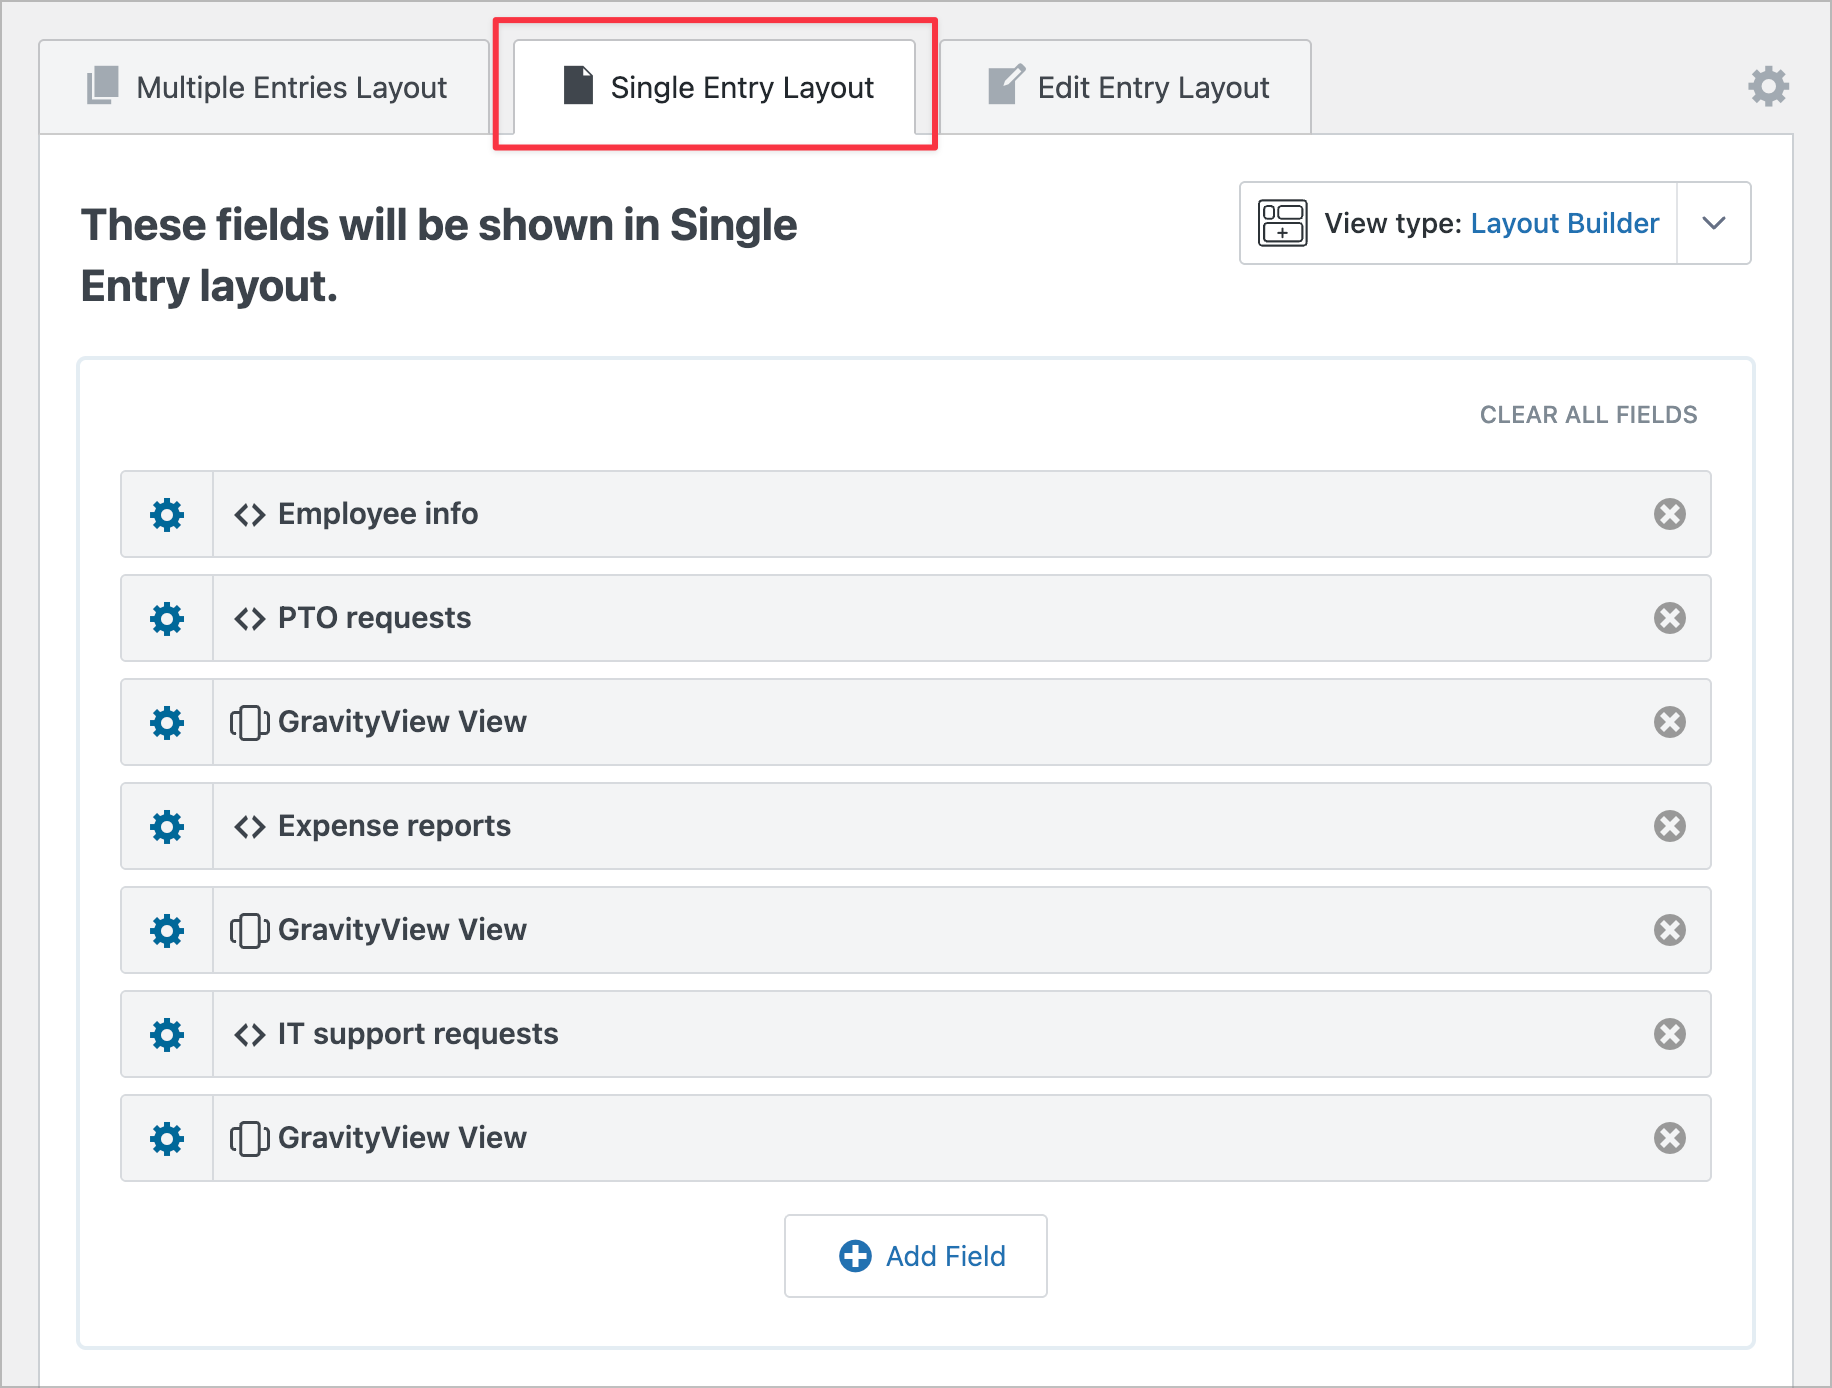Expand the View type dropdown

[1713, 223]
